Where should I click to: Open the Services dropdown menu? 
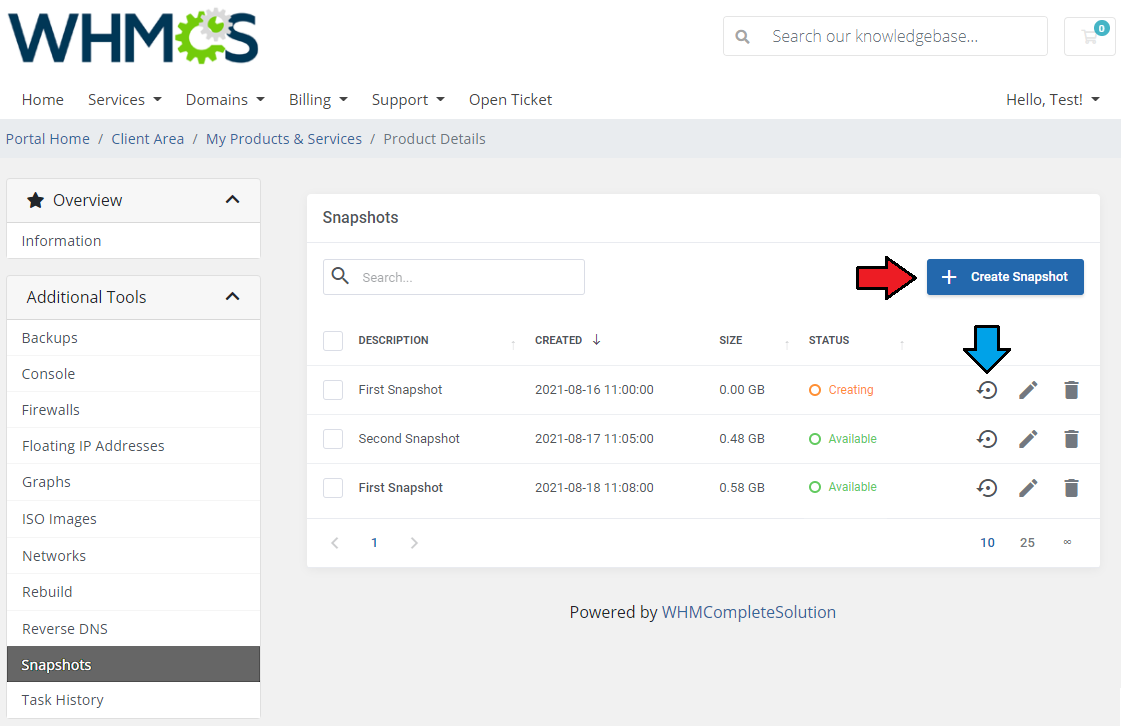point(124,99)
